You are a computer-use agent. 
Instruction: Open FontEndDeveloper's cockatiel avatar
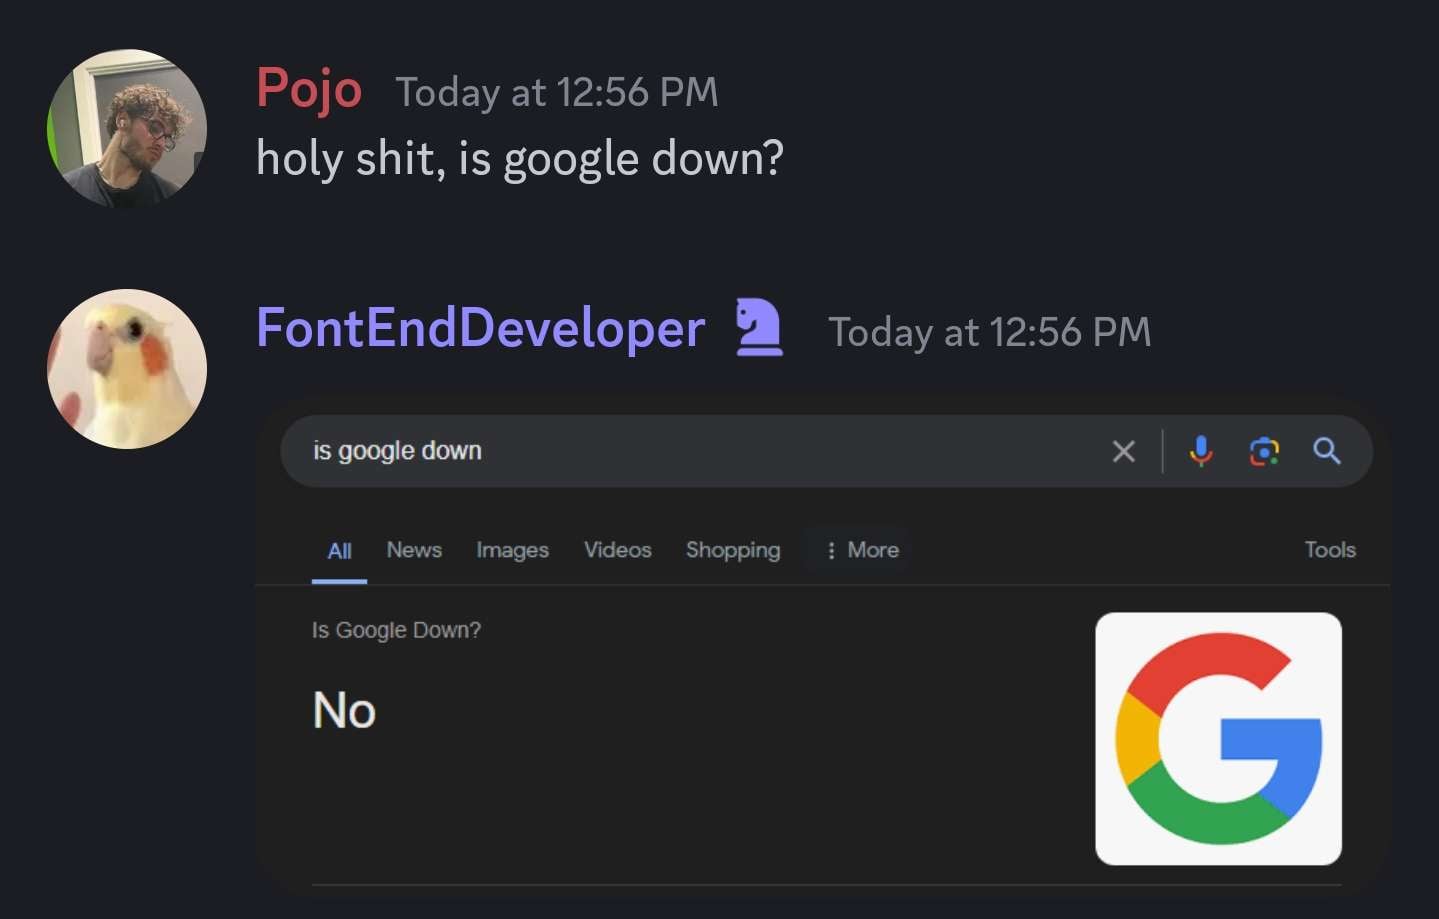127,369
